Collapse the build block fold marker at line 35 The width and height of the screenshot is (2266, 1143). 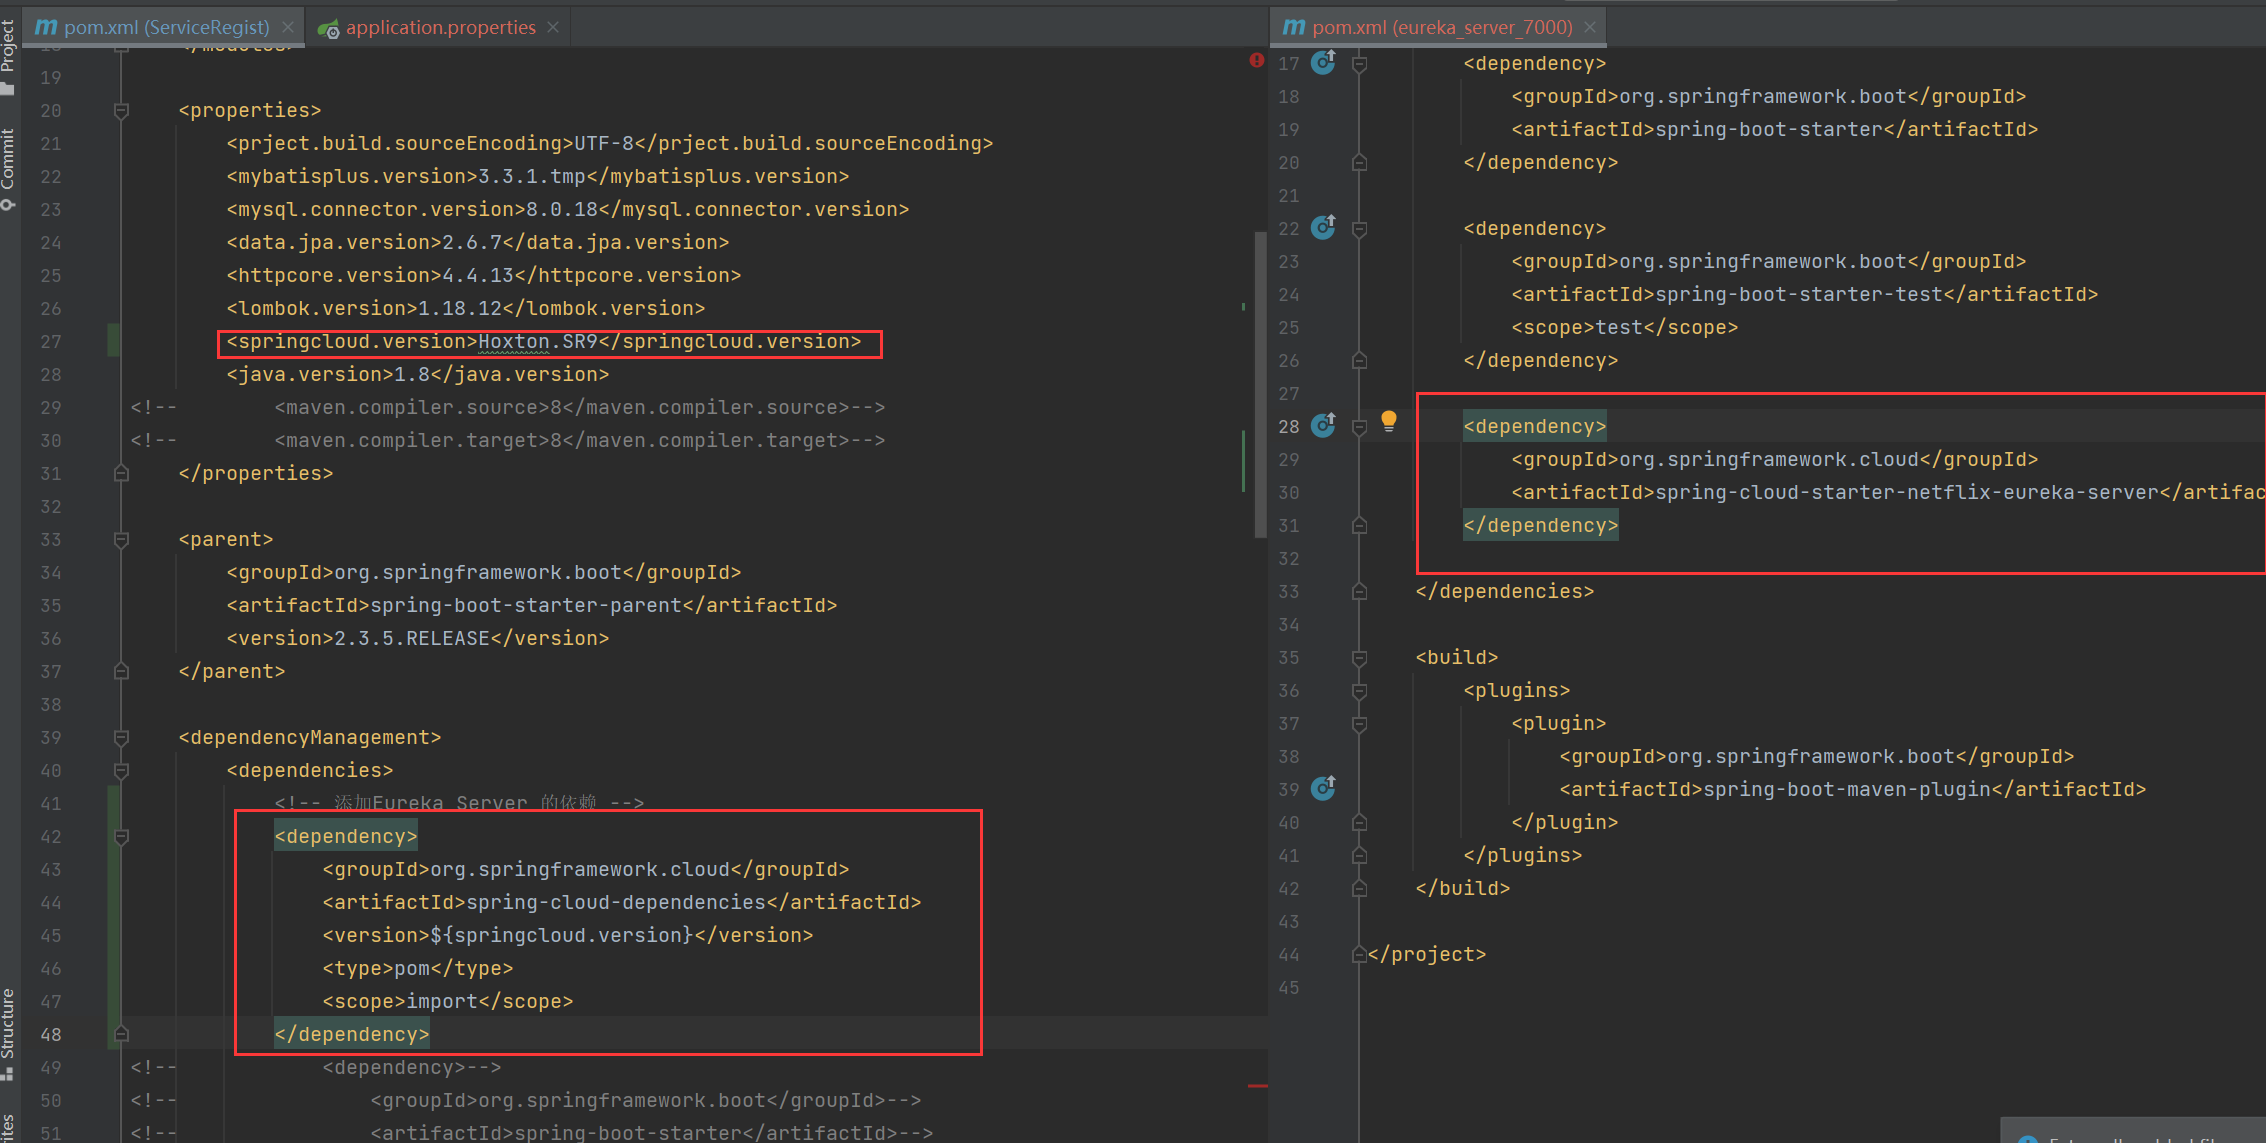click(1359, 657)
